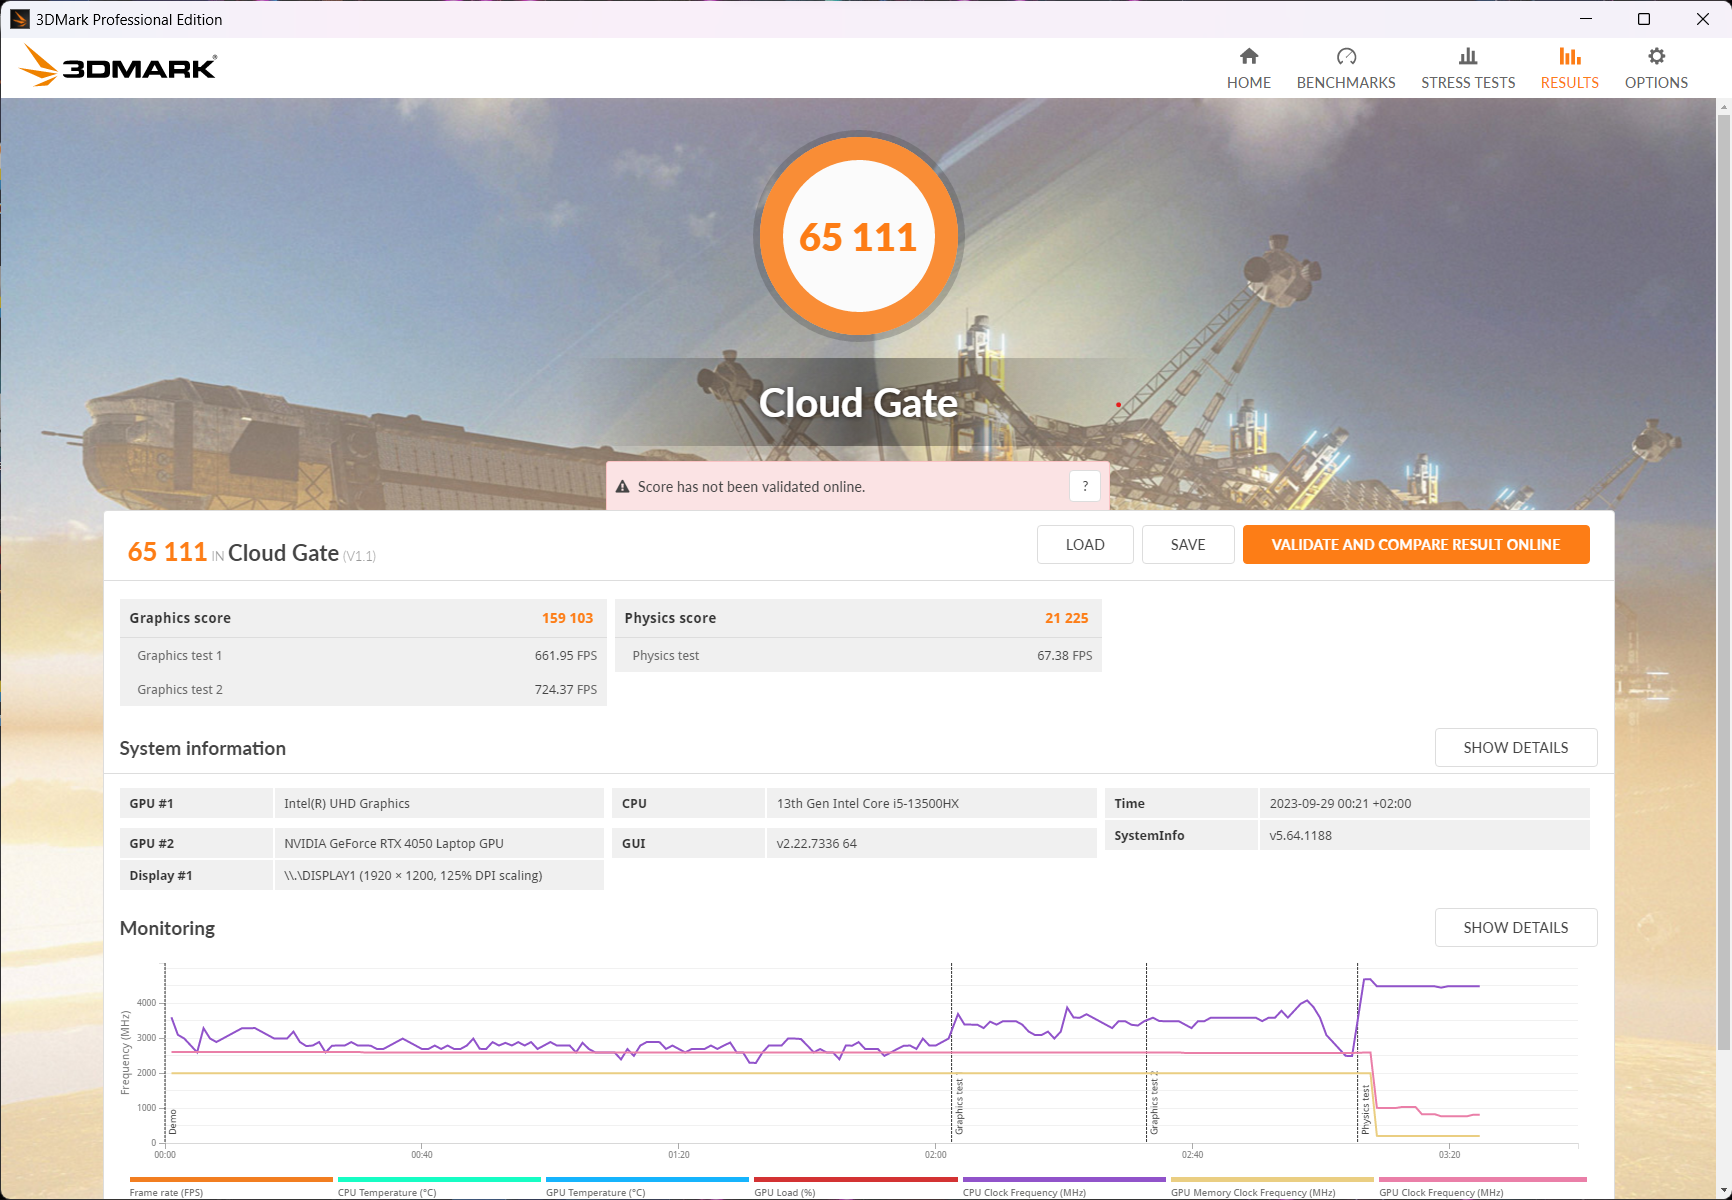The width and height of the screenshot is (1732, 1200).
Task: Click the Physics test marker in the chart
Action: coord(1365,1109)
